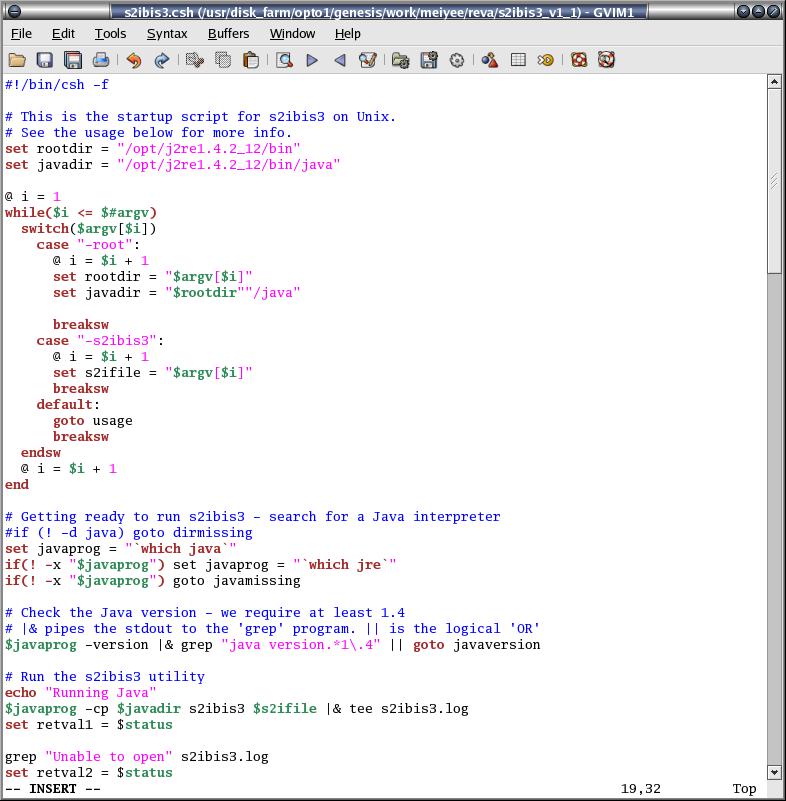Click the Save All files icon
The height and width of the screenshot is (801, 786).
73,60
